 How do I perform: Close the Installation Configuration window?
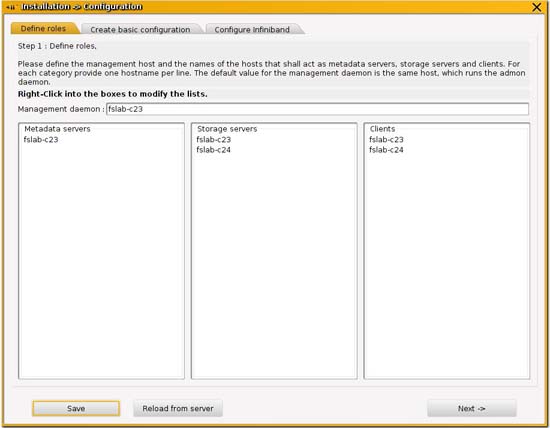(537, 7)
